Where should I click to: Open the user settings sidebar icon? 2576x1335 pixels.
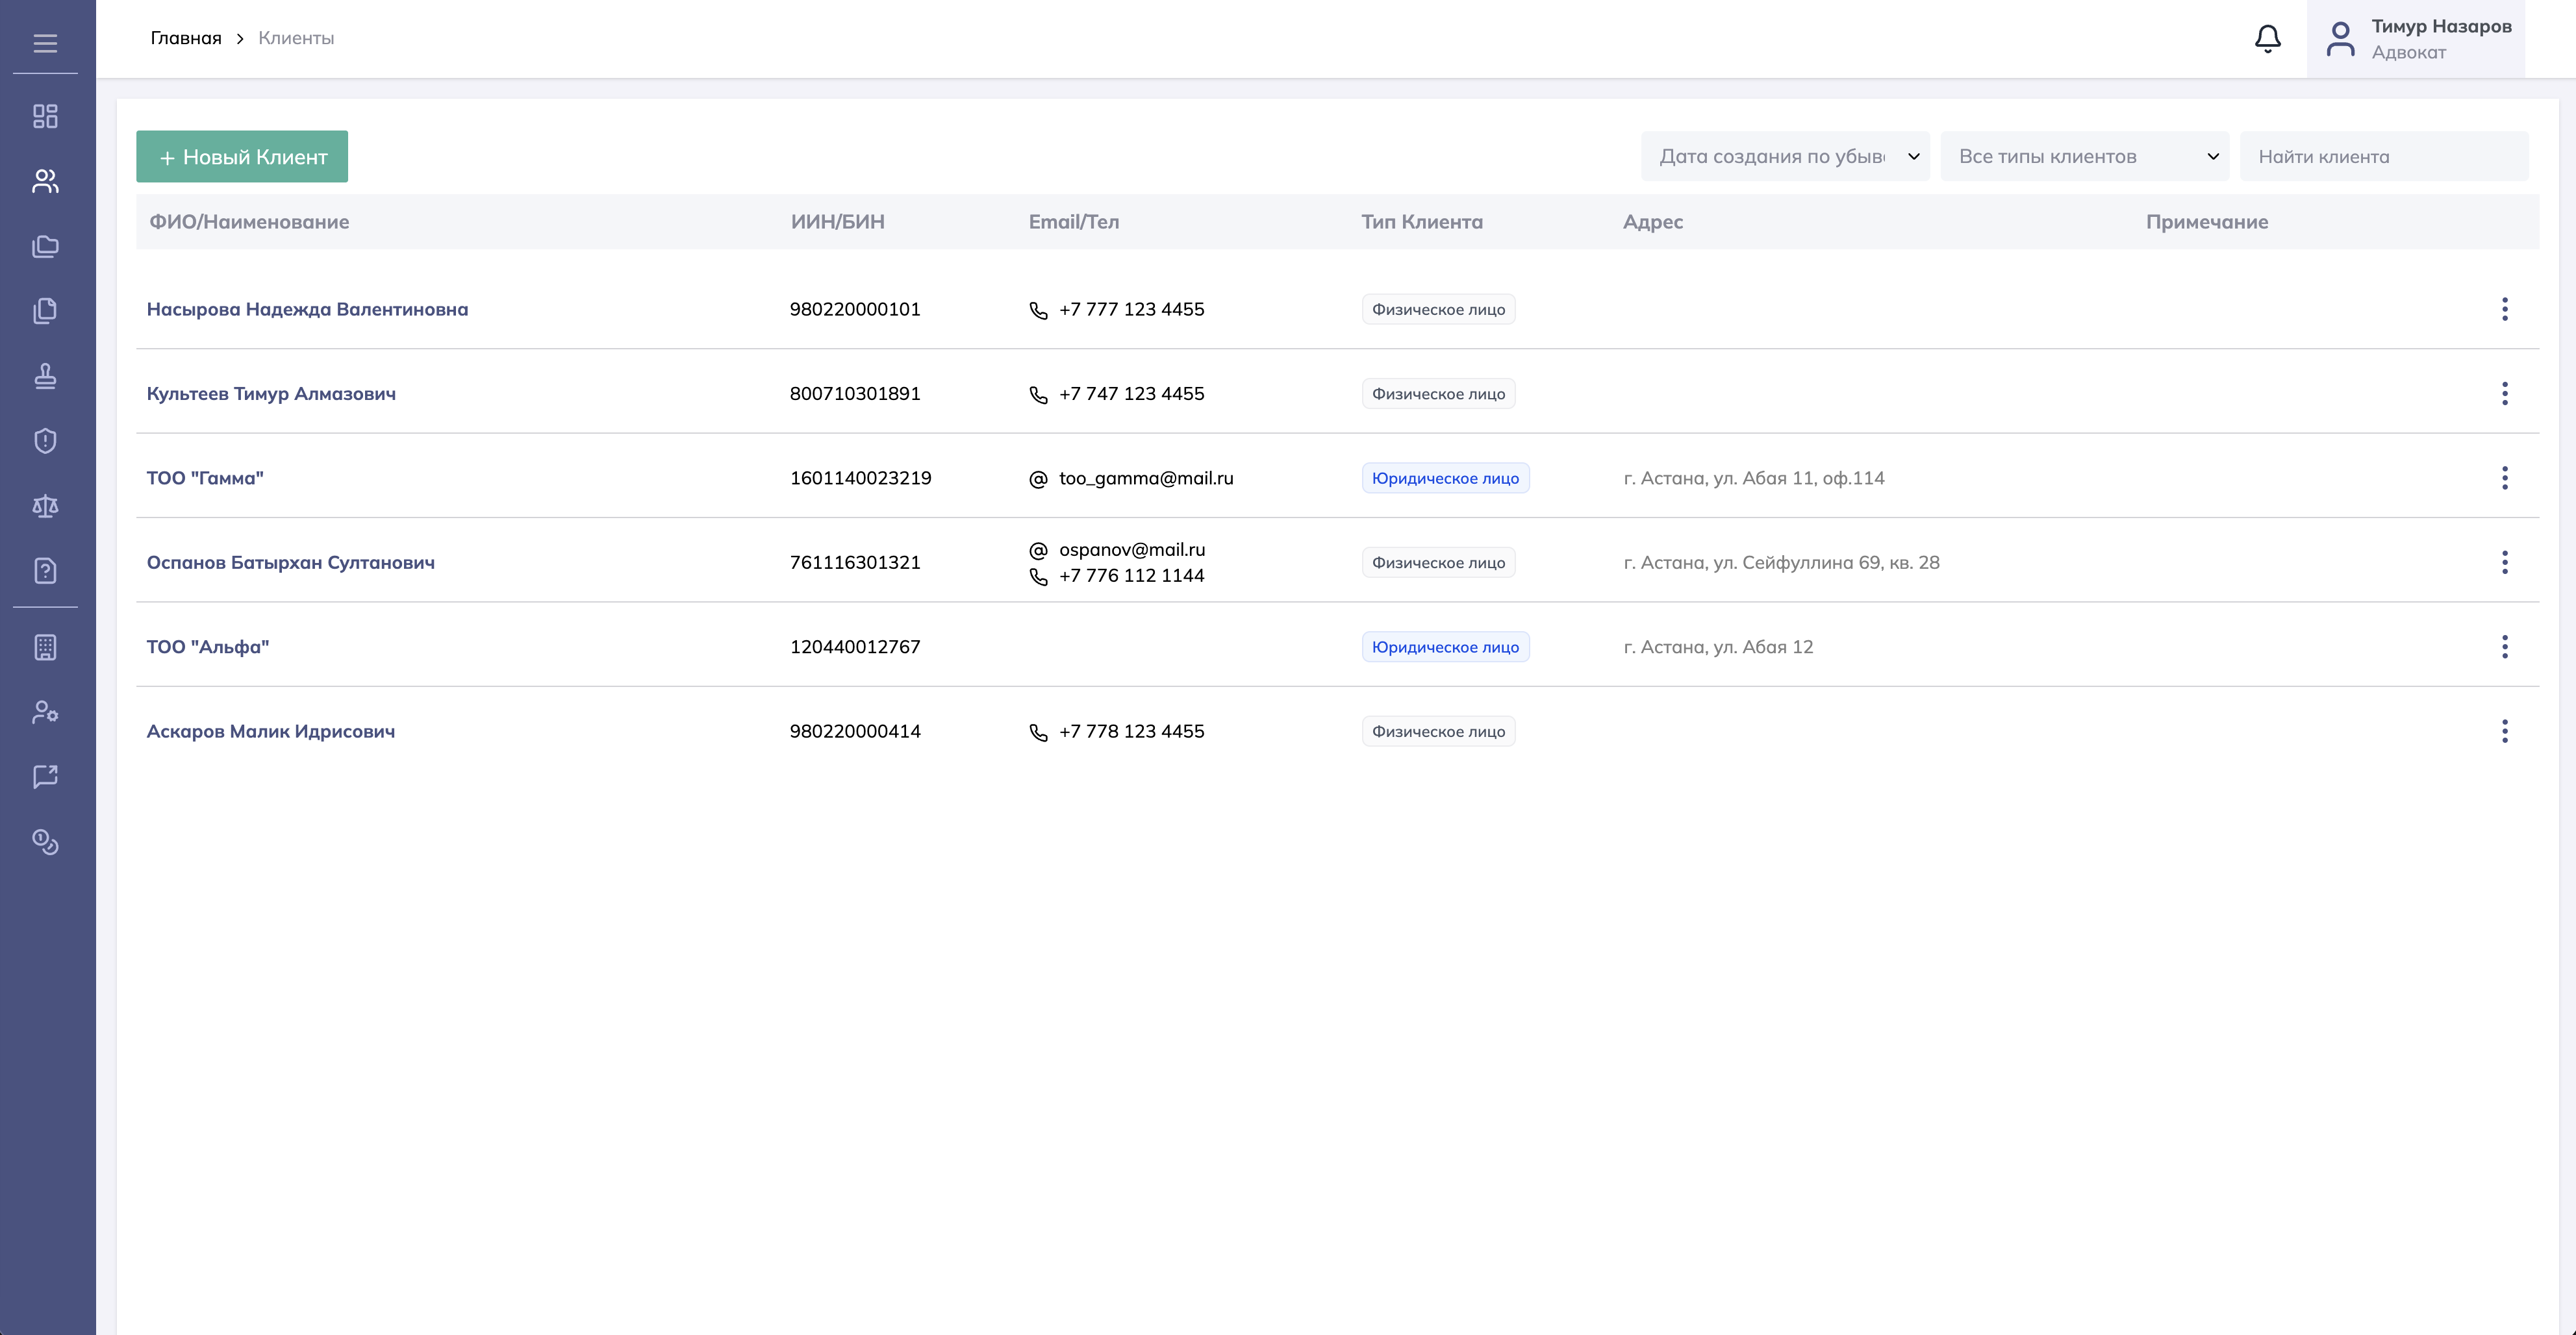45,712
